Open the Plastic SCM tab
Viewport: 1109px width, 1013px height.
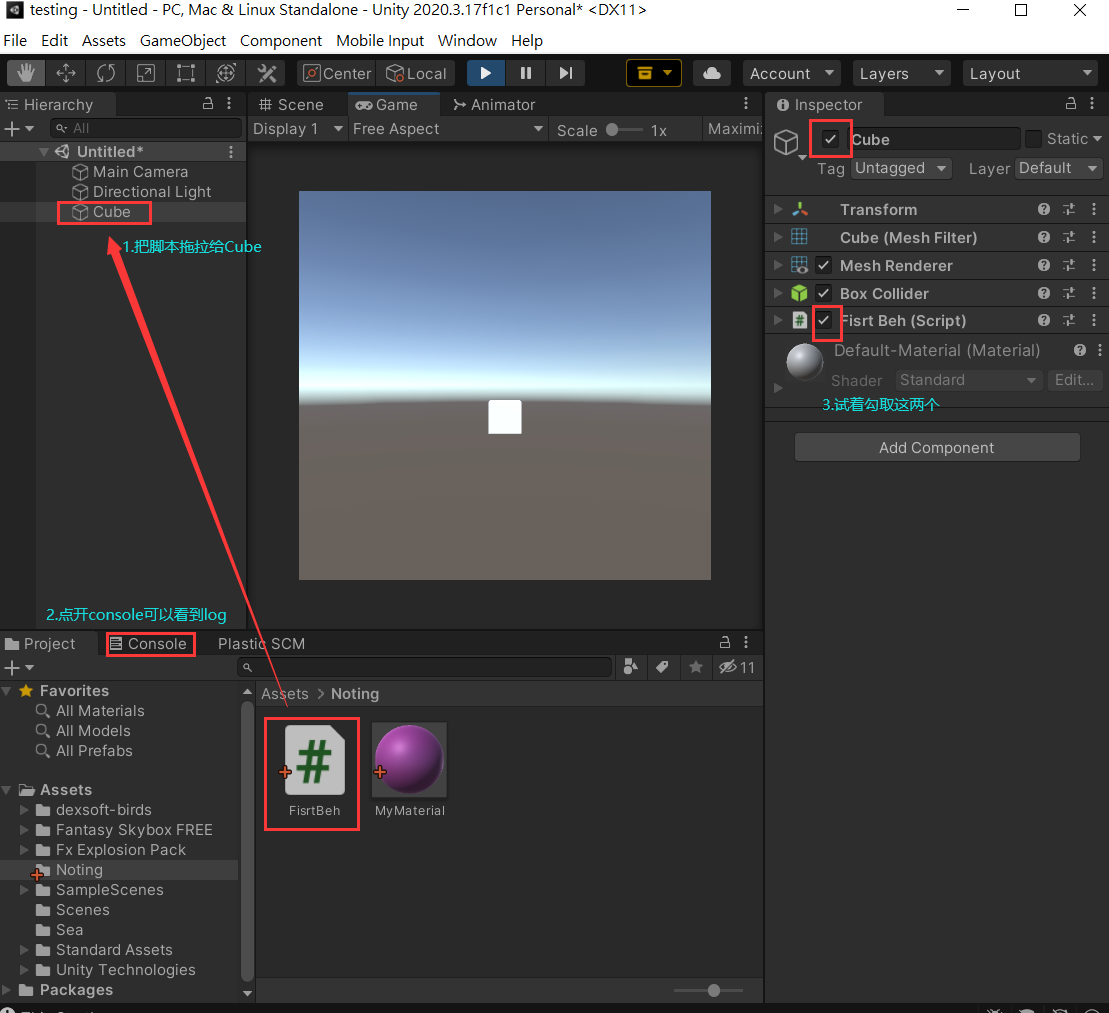261,643
